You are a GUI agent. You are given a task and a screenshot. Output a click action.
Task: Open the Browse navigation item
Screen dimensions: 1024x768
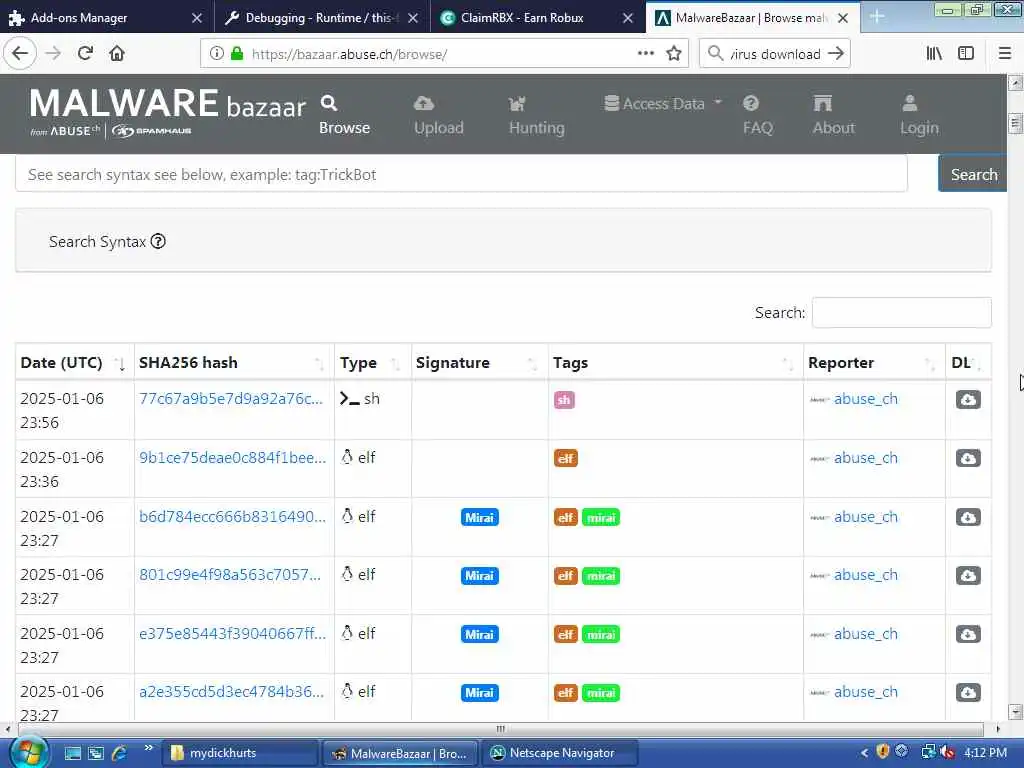click(x=344, y=116)
